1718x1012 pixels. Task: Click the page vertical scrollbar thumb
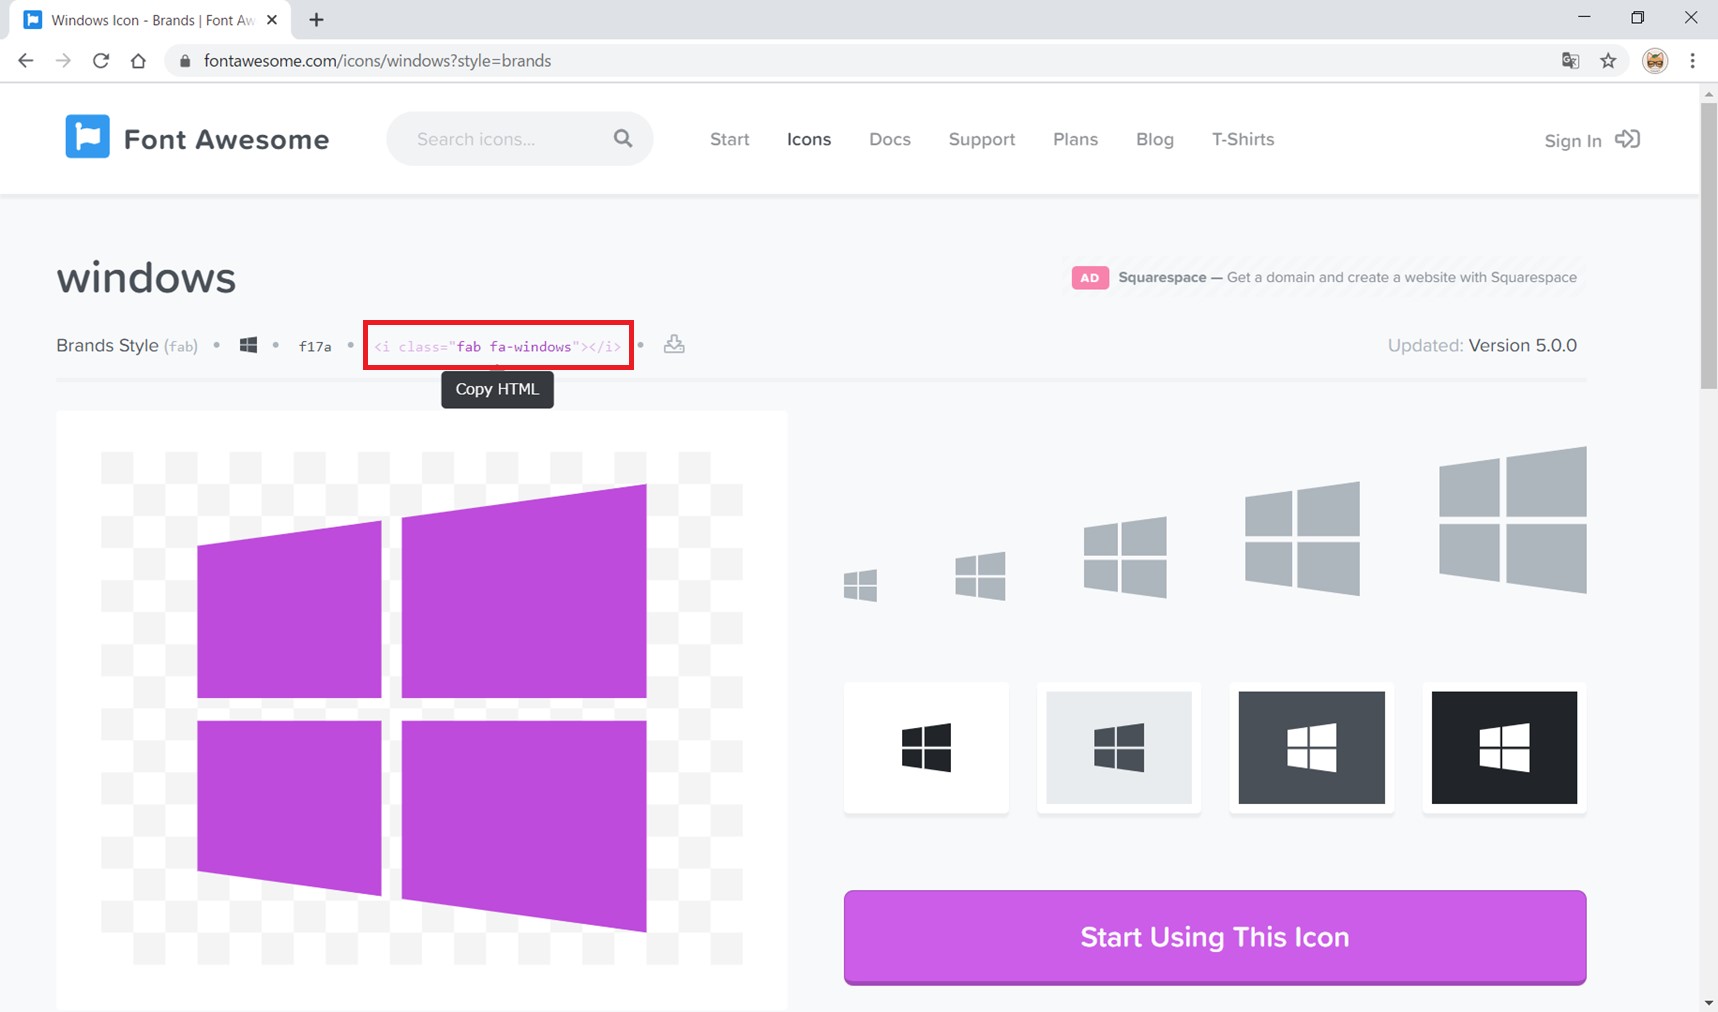(x=1709, y=245)
